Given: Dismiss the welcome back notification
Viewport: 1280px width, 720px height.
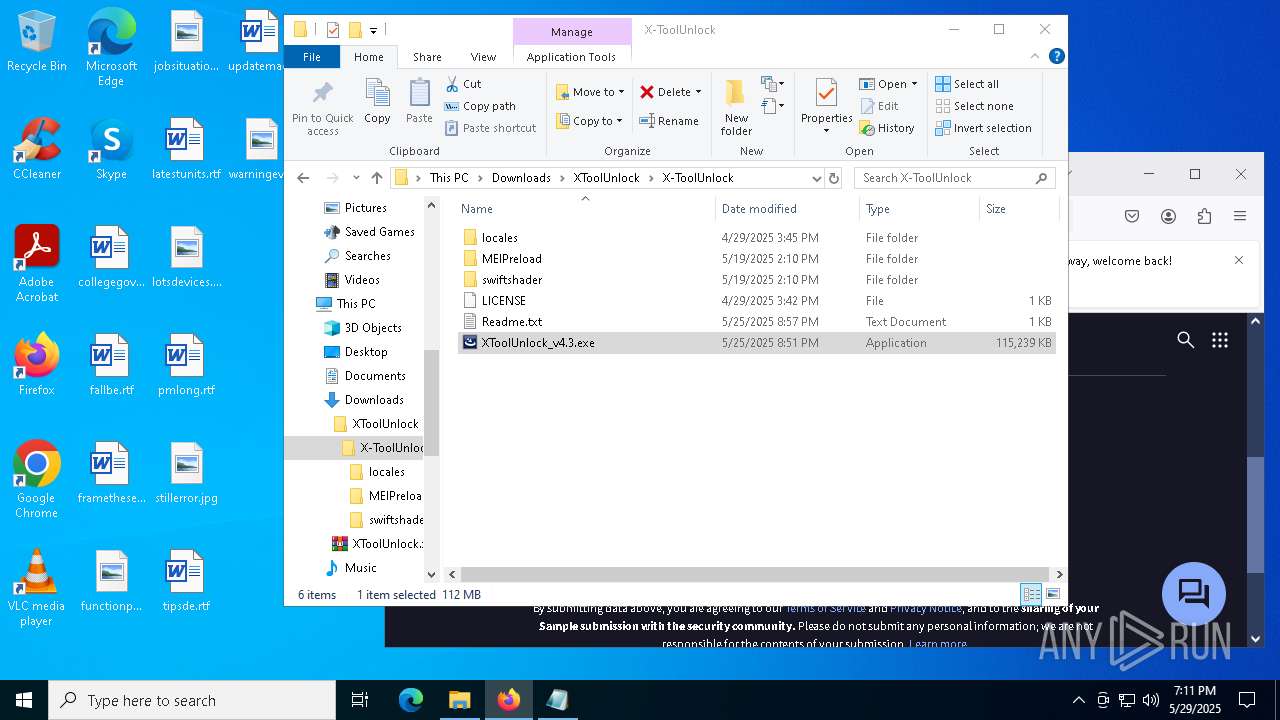Looking at the screenshot, I should [x=1239, y=260].
